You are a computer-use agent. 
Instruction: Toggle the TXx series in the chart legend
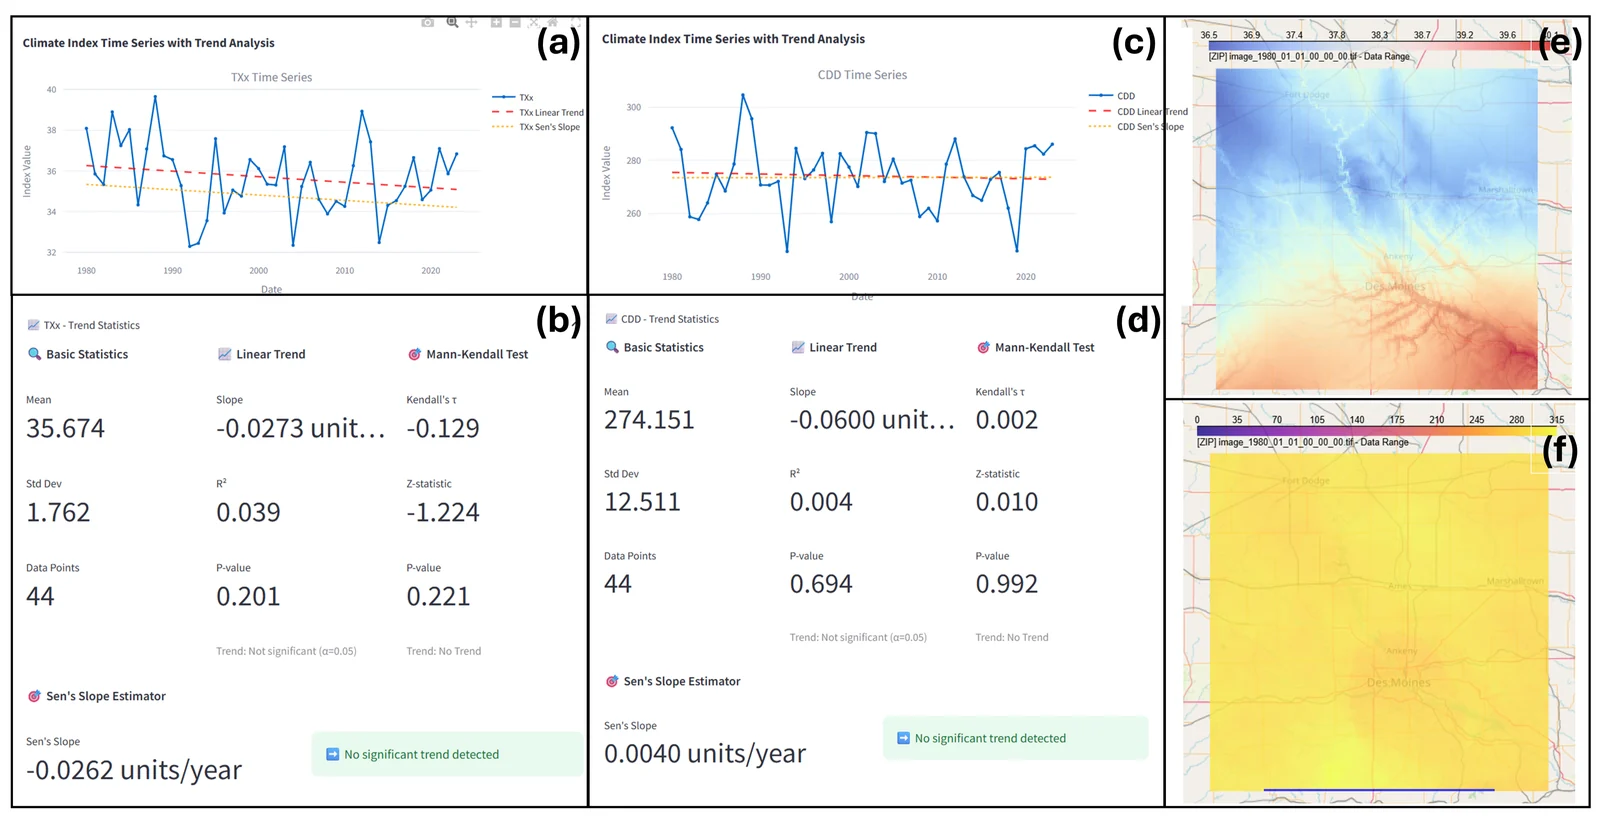pyautogui.click(x=513, y=98)
